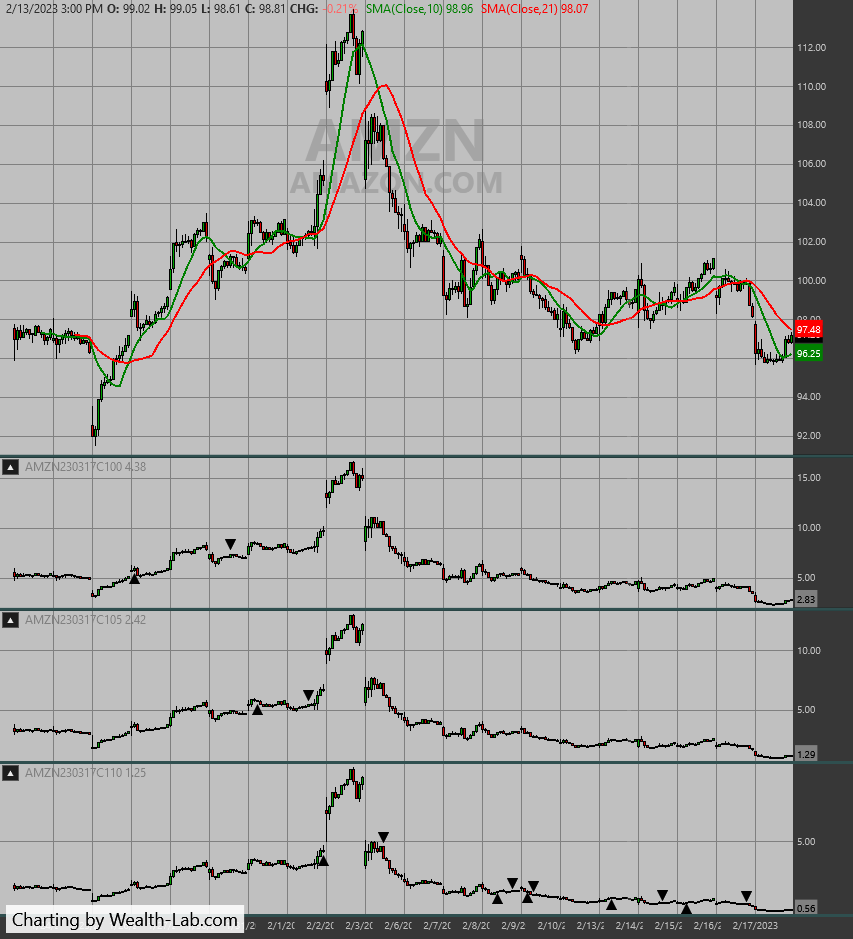Image resolution: width=853 pixels, height=939 pixels.
Task: Click the 112.00 price axis label
Action: [811, 48]
